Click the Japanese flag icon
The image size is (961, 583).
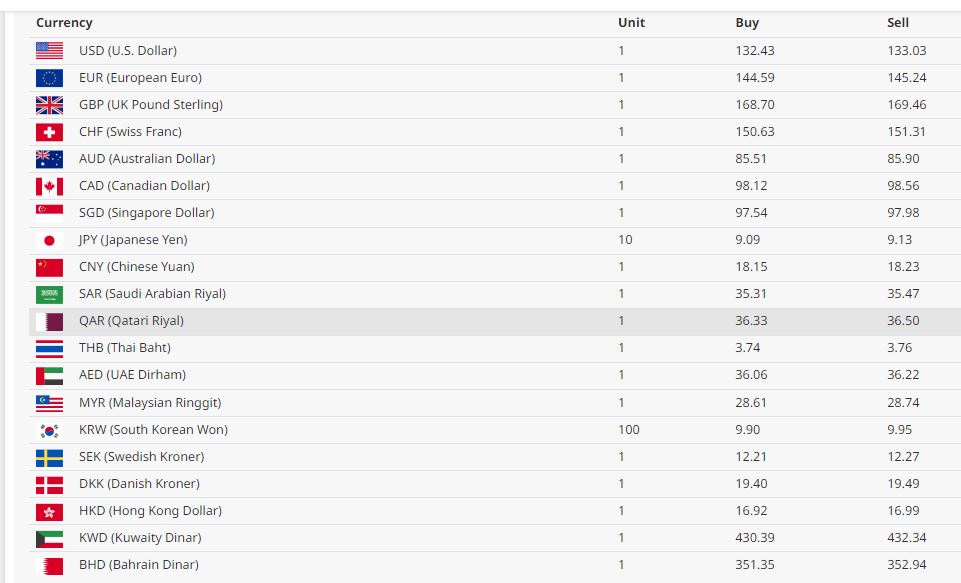tap(49, 240)
